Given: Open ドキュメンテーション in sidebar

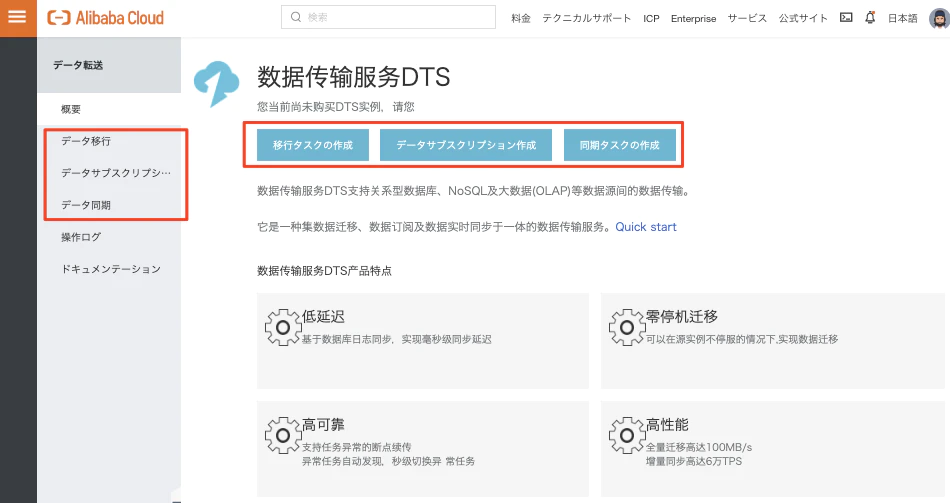Looking at the screenshot, I should [x=109, y=269].
